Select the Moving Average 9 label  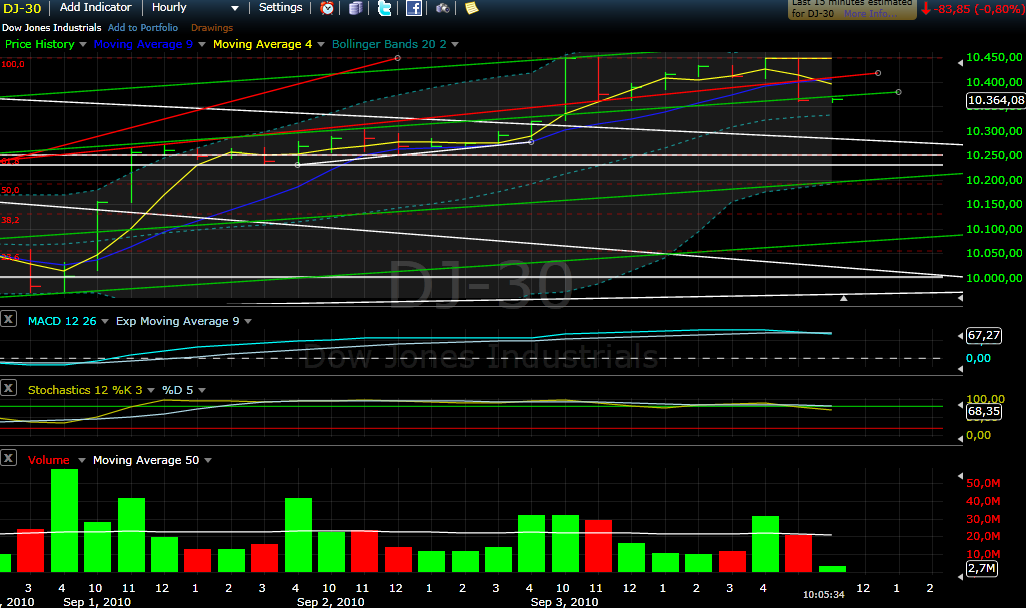coord(143,44)
